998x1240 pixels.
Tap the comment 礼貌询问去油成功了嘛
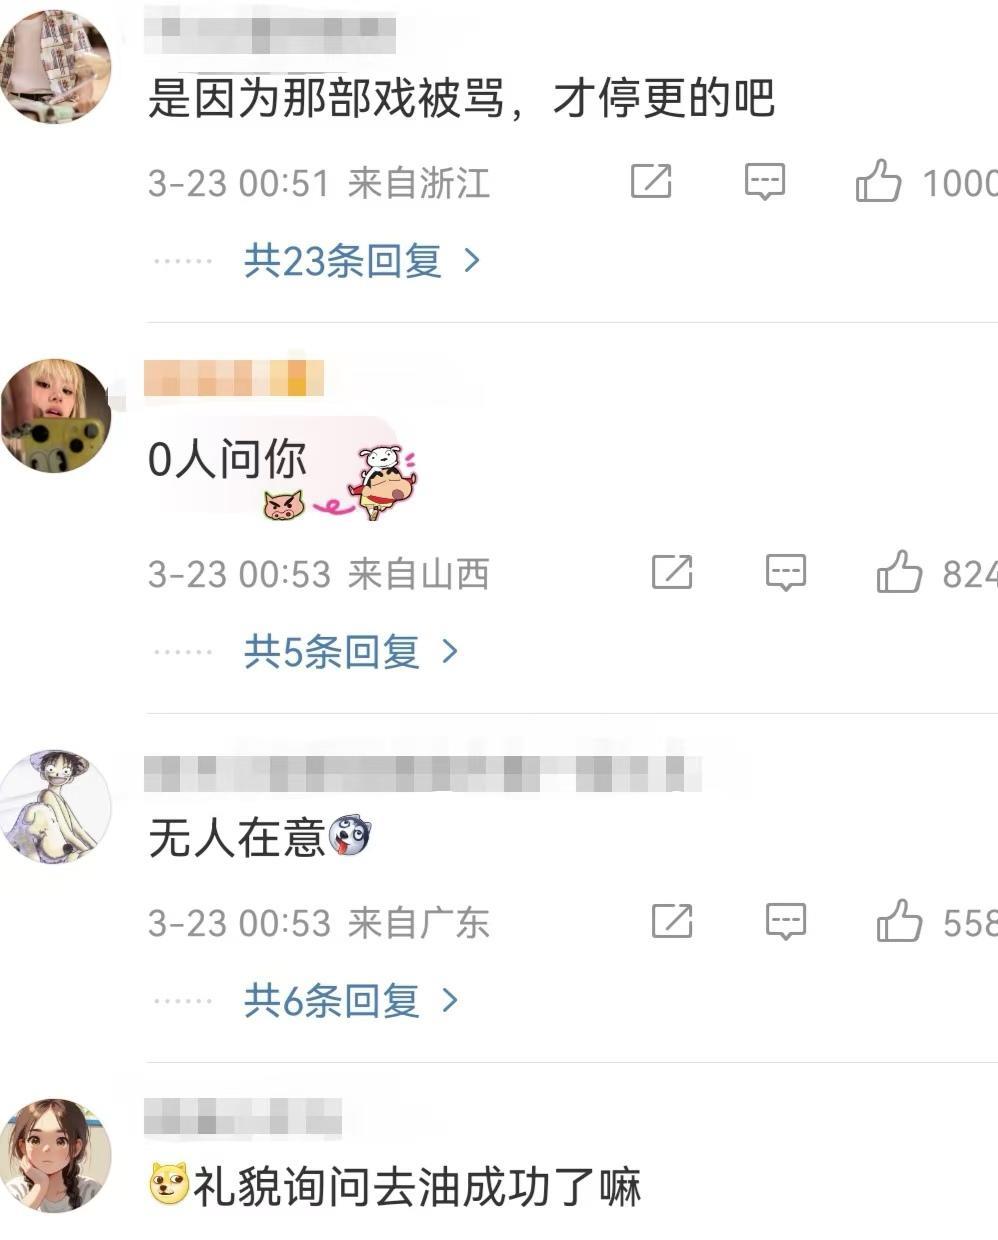[x=395, y=1187]
